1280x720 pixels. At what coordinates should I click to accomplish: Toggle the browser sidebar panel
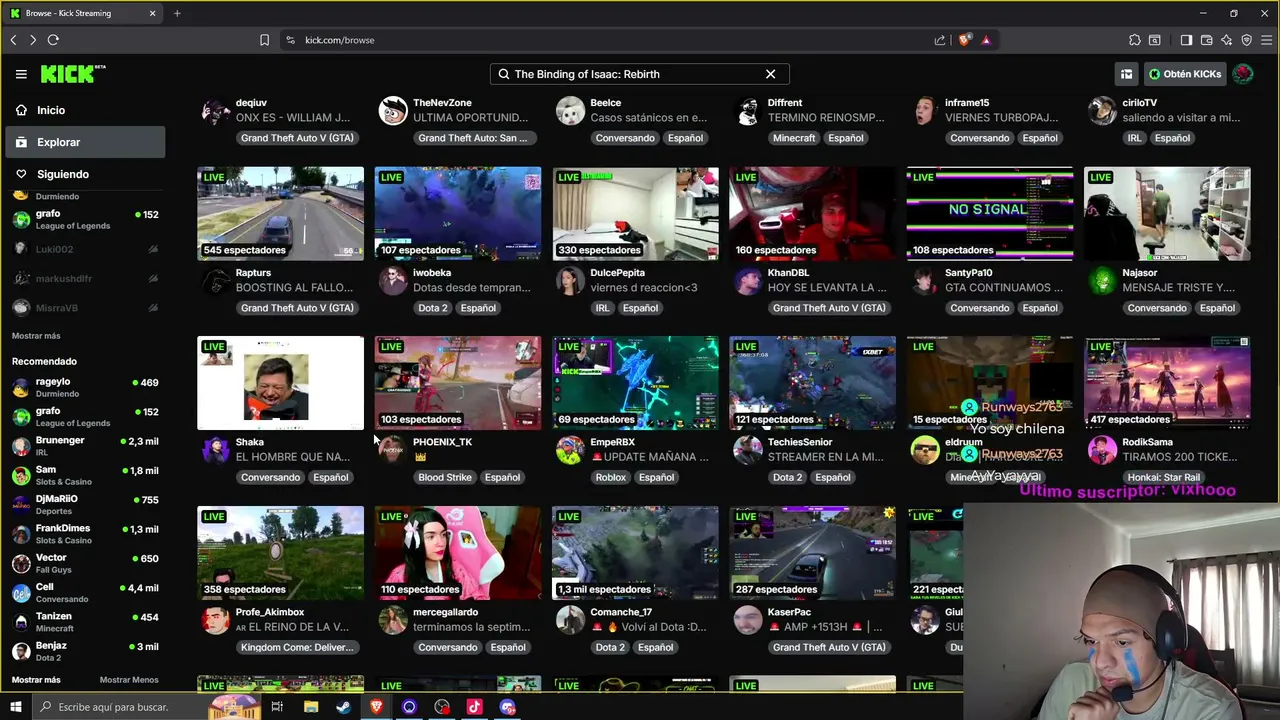pos(1186,40)
